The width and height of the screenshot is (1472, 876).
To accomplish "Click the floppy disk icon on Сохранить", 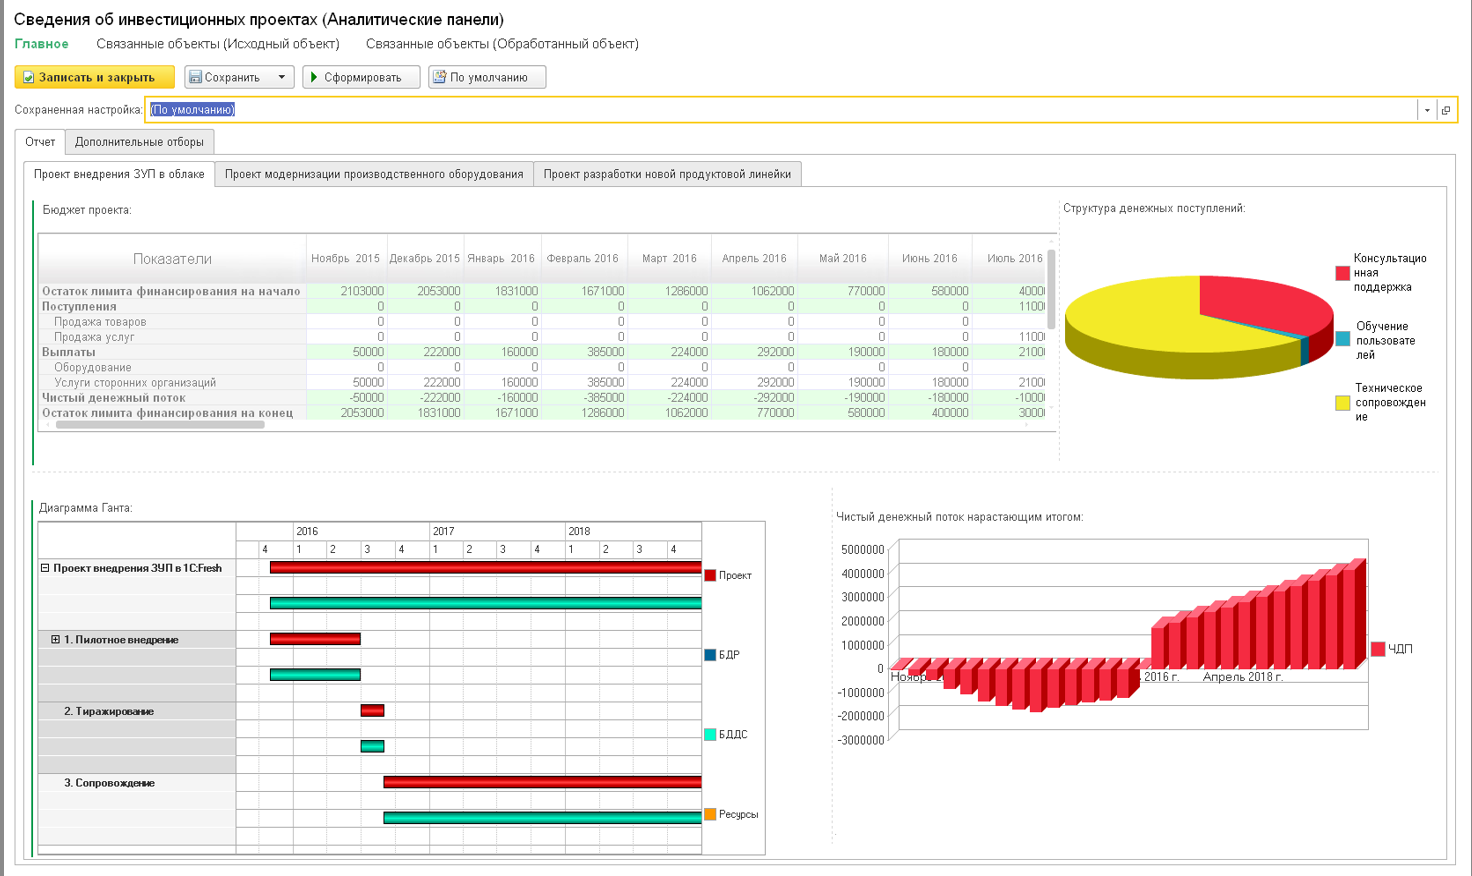I will pyautogui.click(x=195, y=77).
